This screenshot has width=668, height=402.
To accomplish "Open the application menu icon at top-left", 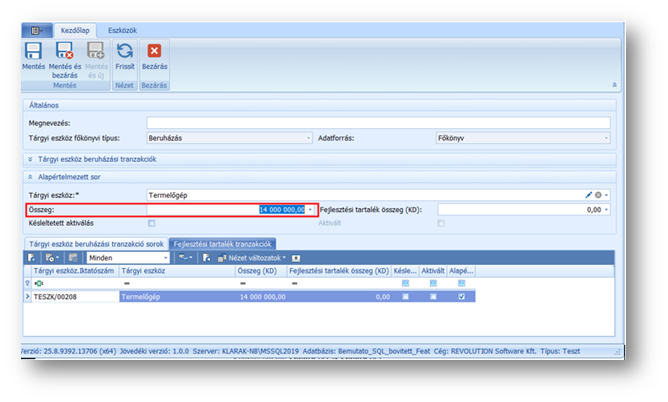I will click(35, 31).
